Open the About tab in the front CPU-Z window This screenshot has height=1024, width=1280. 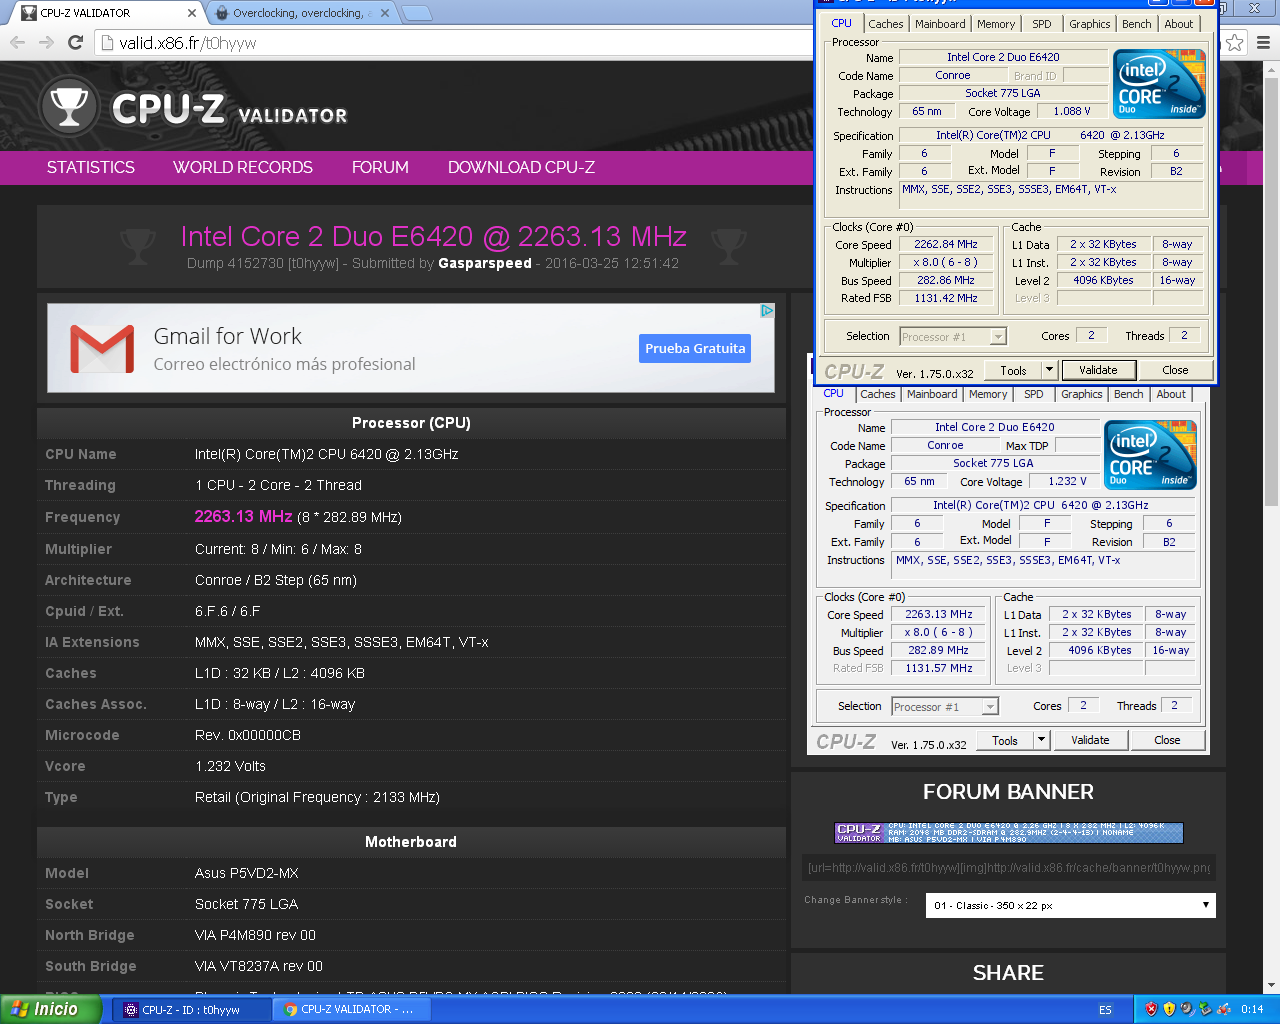click(x=1179, y=24)
